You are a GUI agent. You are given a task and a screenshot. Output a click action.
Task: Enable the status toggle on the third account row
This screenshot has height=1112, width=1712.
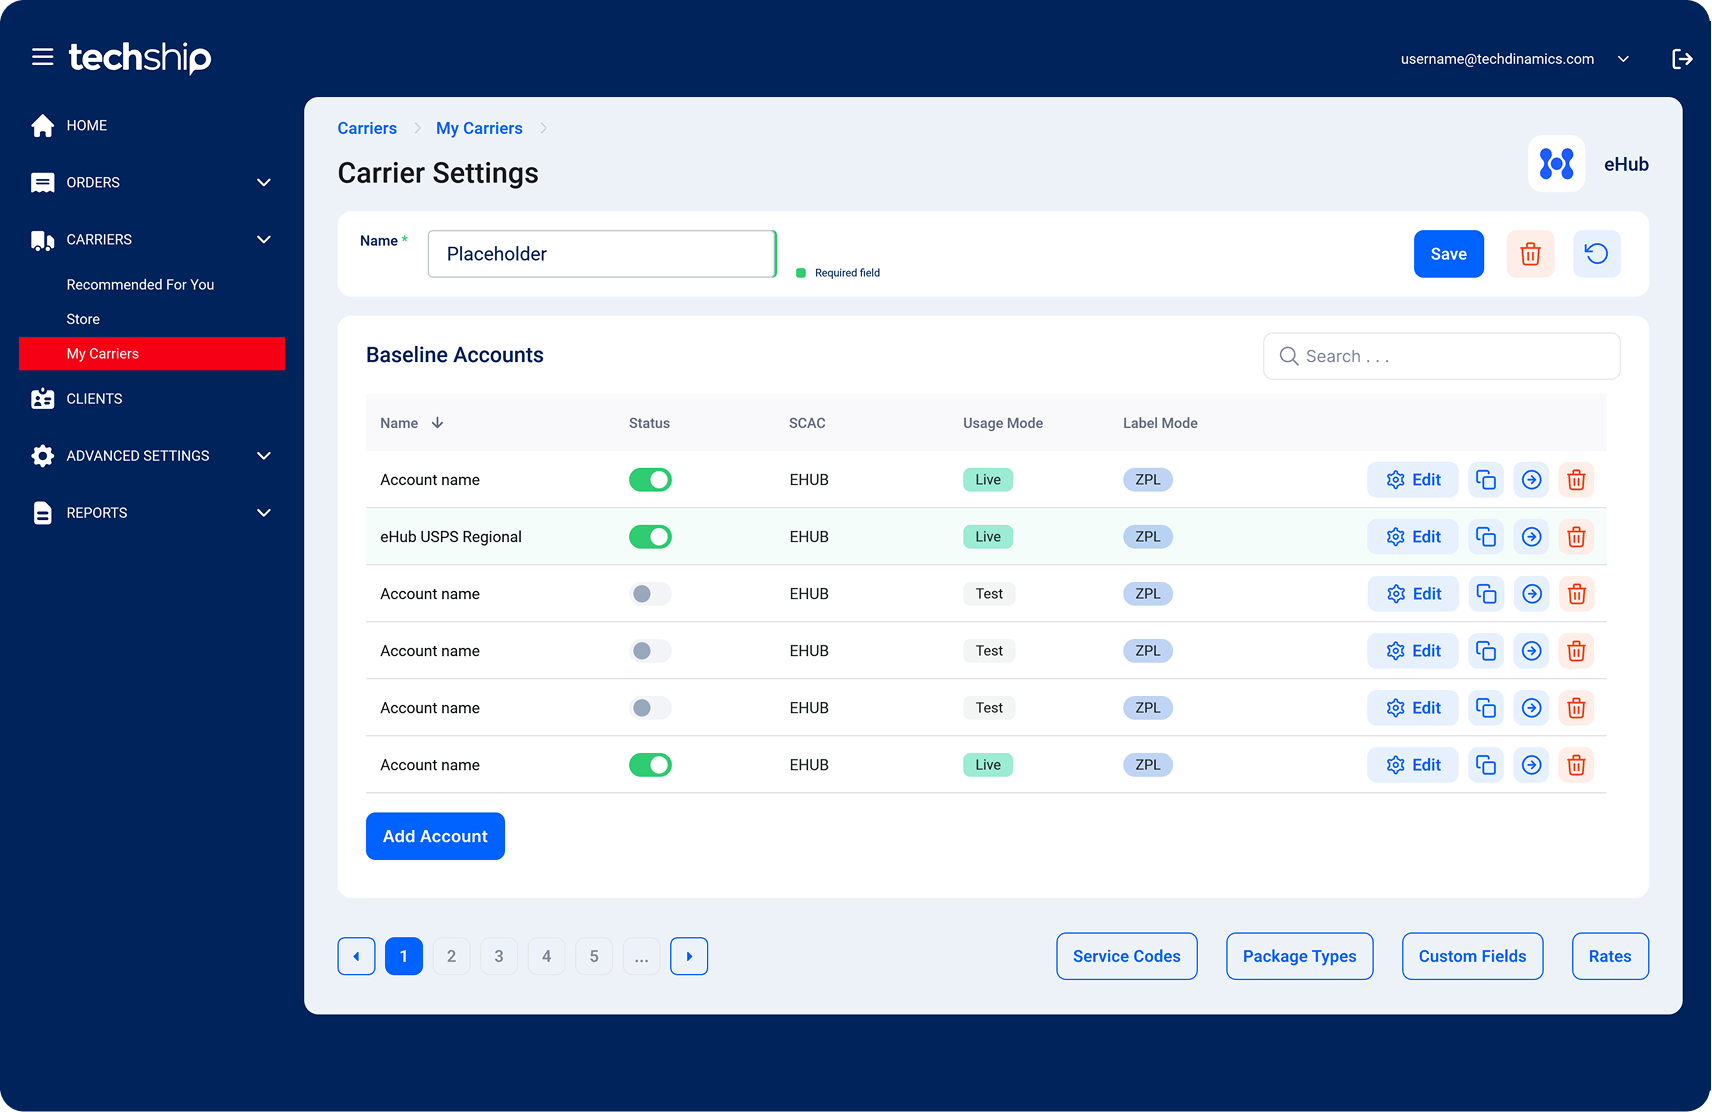(x=650, y=593)
